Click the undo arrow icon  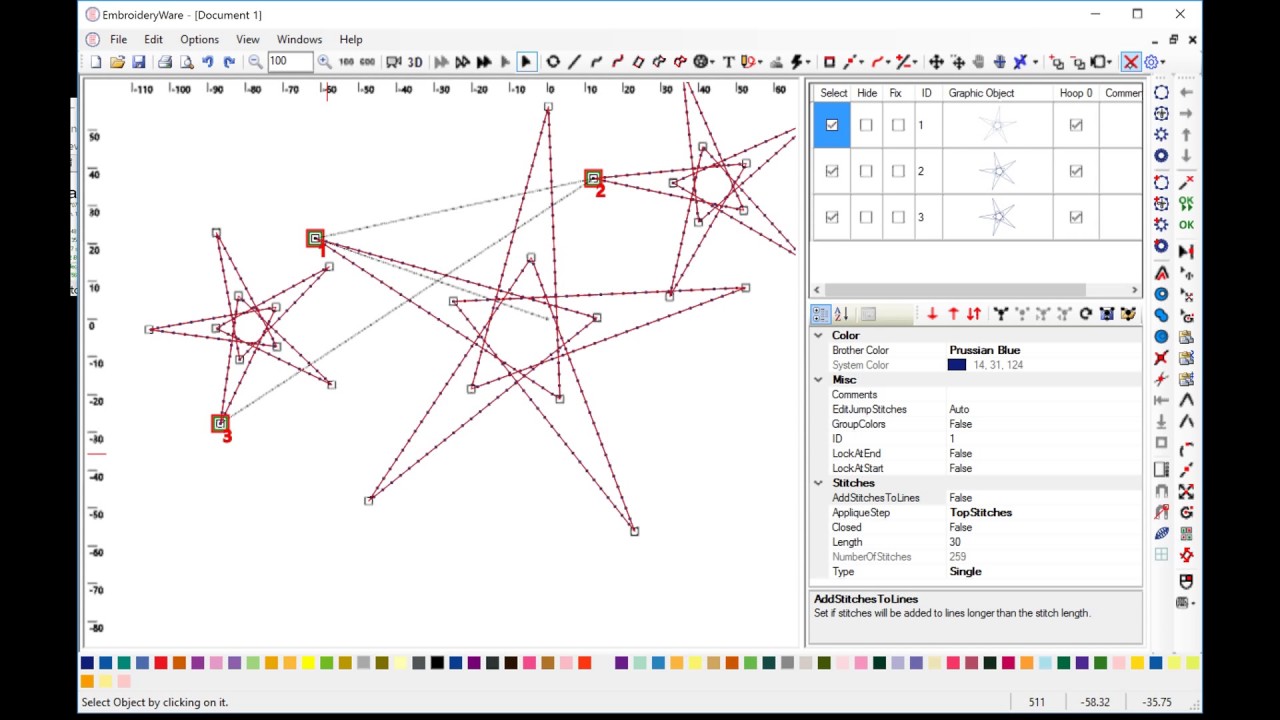coord(207,62)
